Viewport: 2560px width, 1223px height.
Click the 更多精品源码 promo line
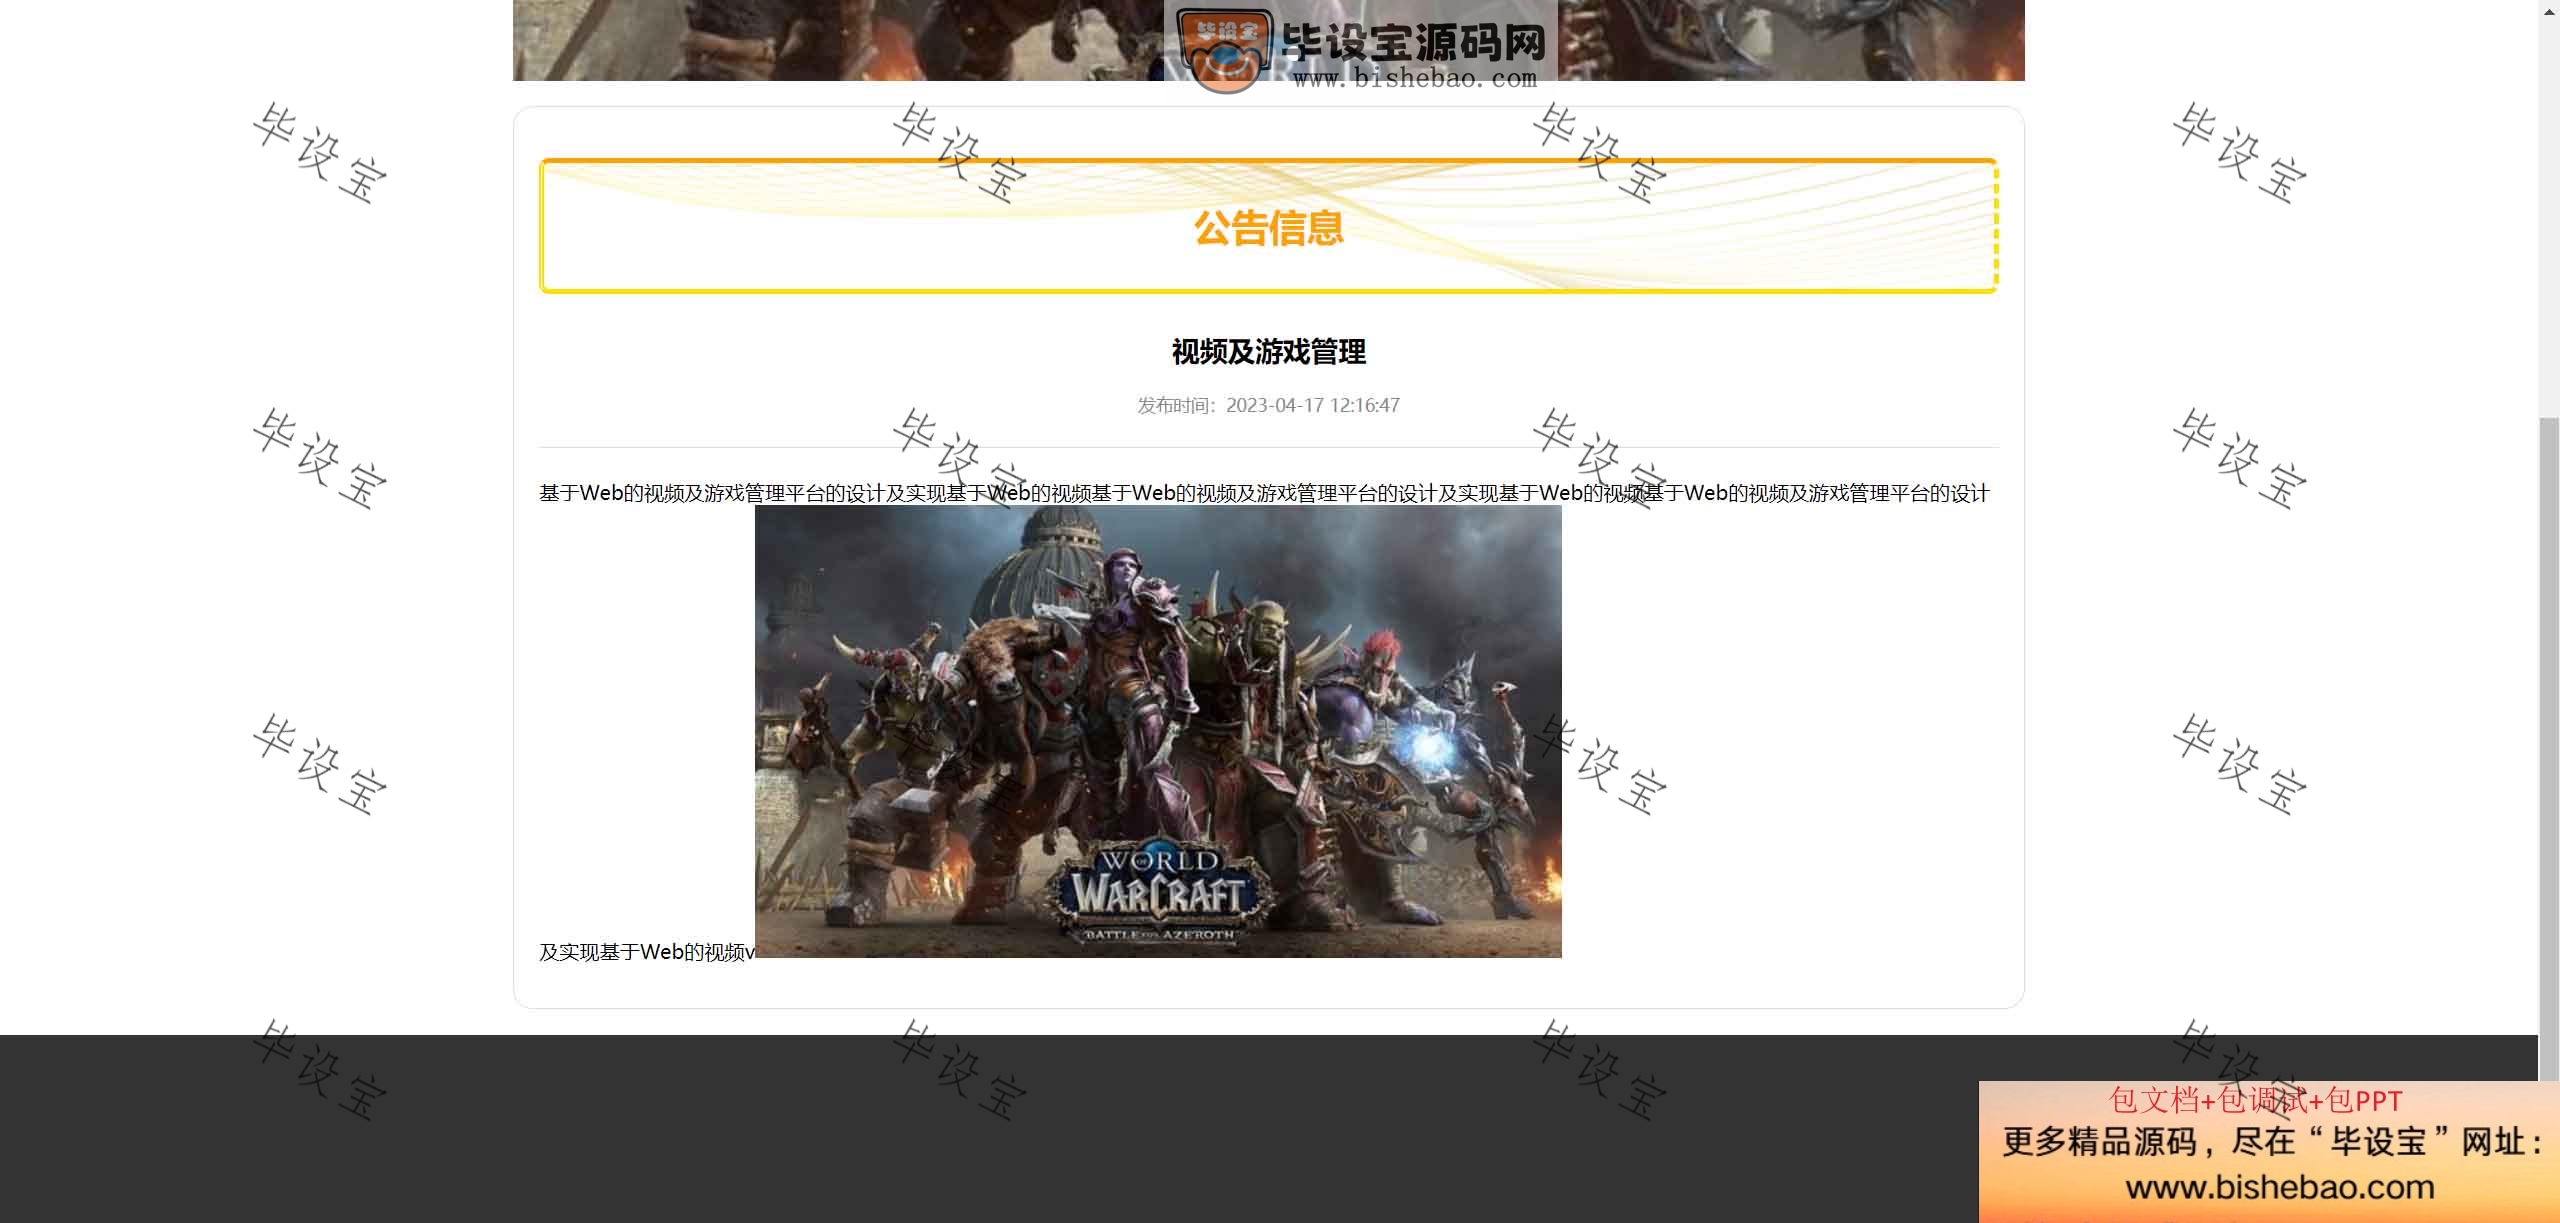(x=2274, y=1142)
